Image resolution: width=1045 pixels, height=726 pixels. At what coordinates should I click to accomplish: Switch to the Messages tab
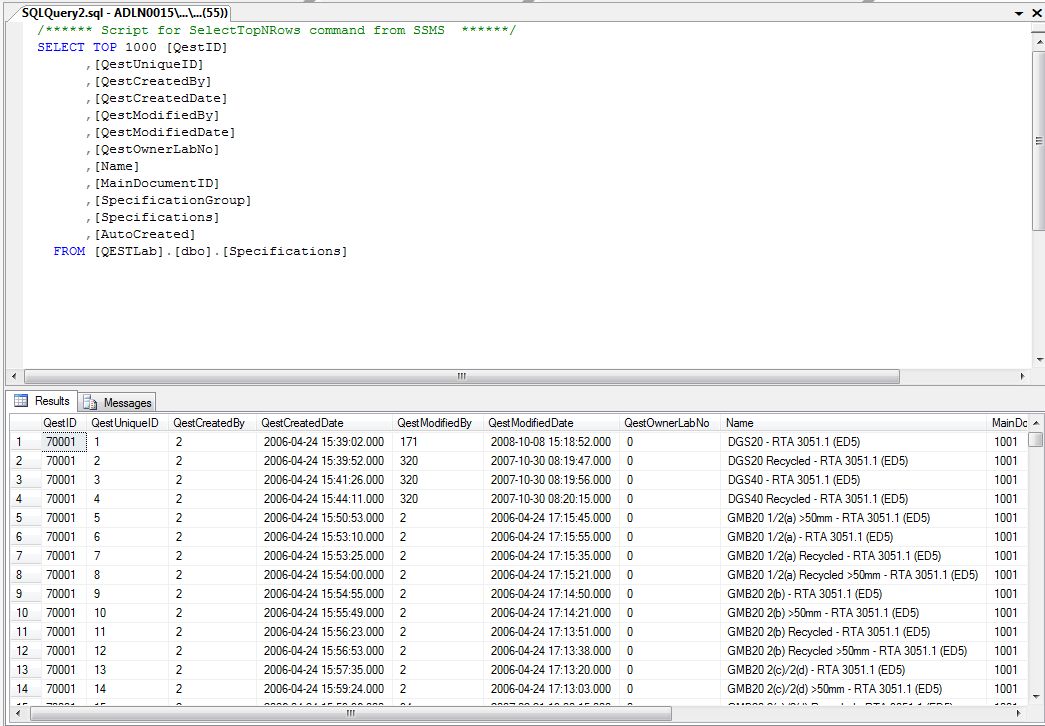(x=118, y=402)
